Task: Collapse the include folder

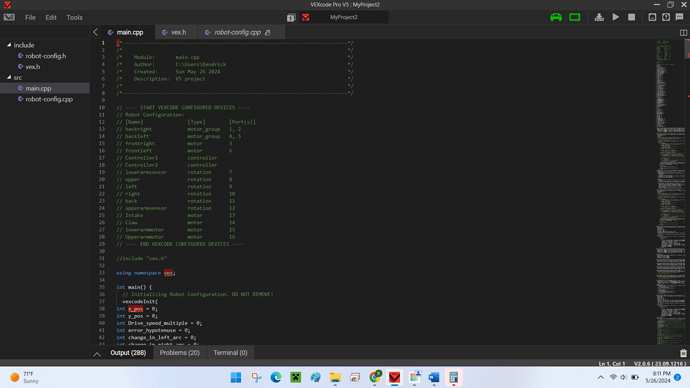Action: [x=9, y=45]
